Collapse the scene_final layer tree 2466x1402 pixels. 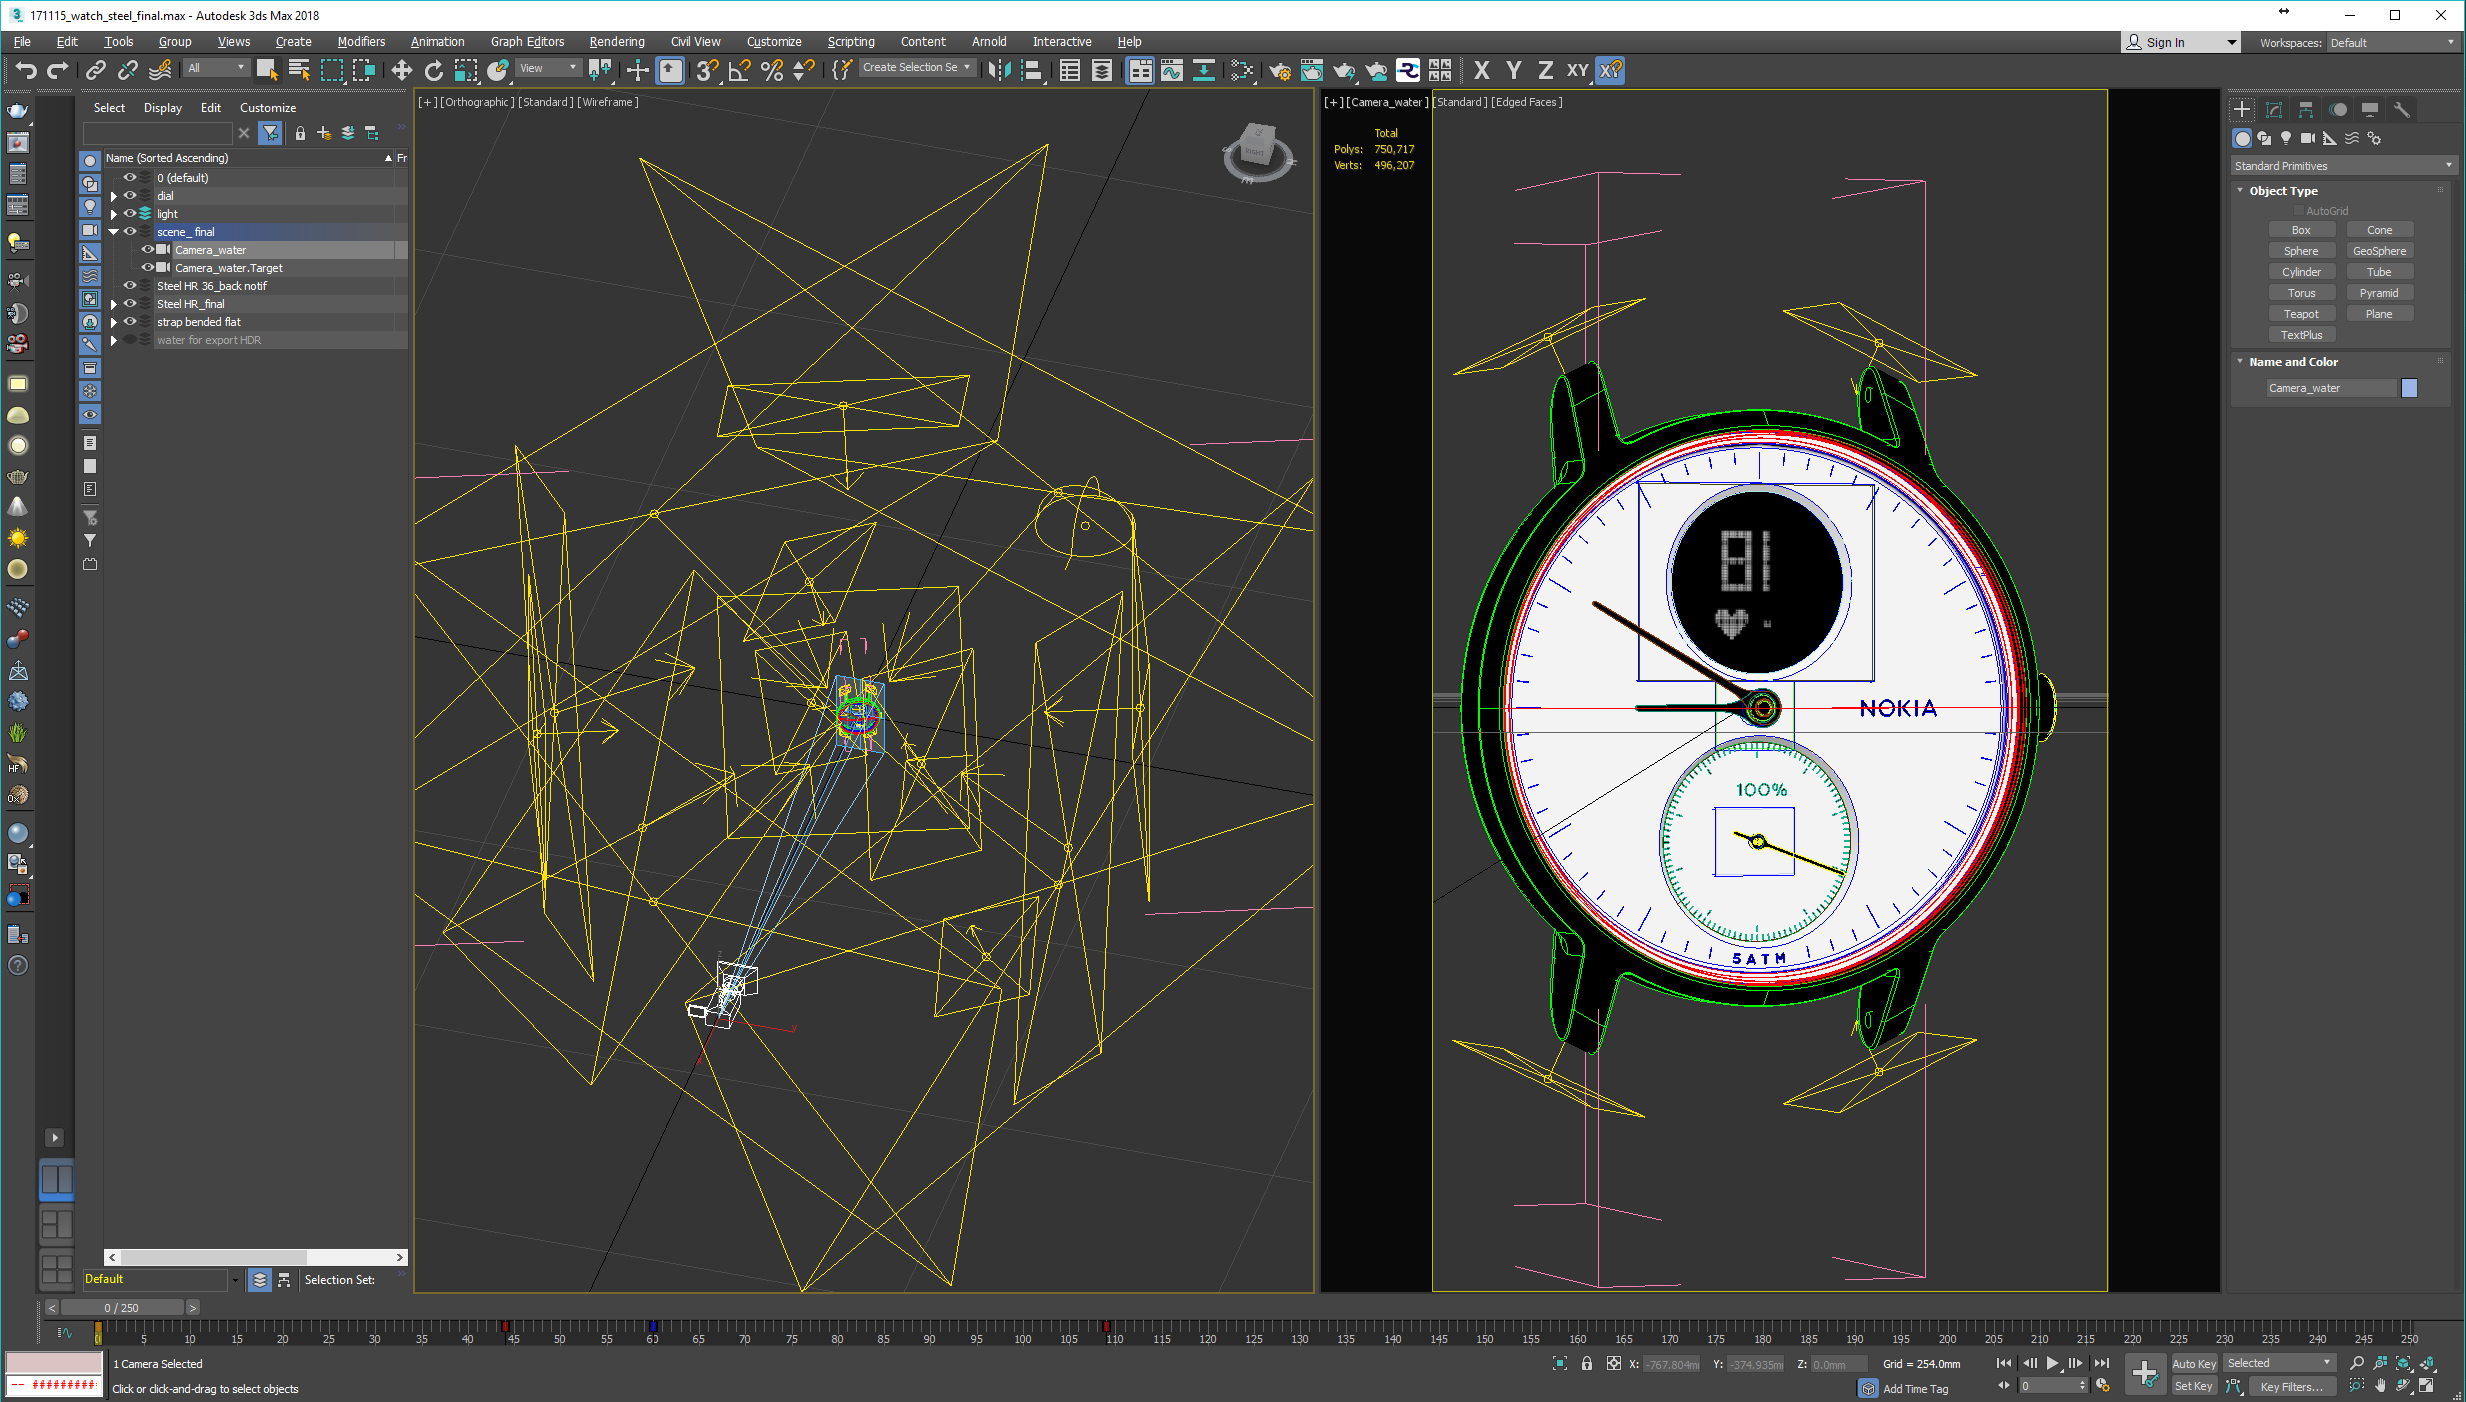114,232
